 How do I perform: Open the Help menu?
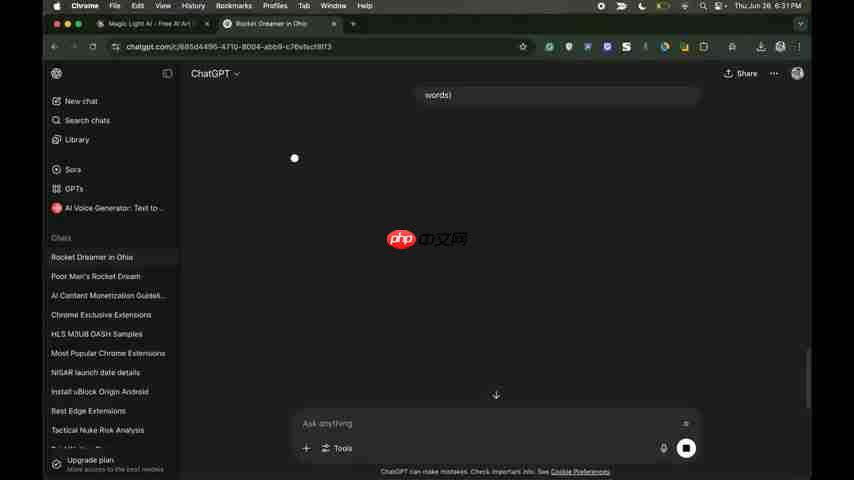pyautogui.click(x=365, y=6)
